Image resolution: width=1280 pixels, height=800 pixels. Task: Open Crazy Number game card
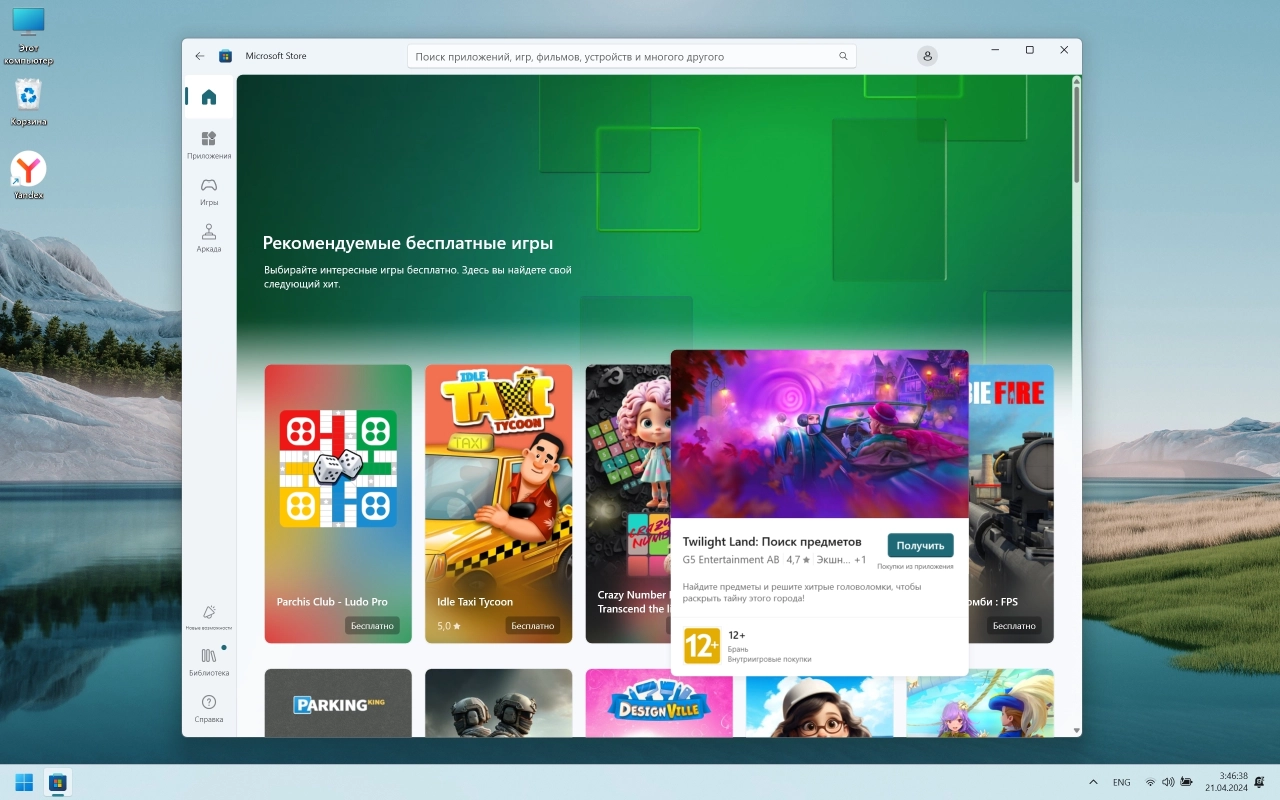click(x=628, y=504)
